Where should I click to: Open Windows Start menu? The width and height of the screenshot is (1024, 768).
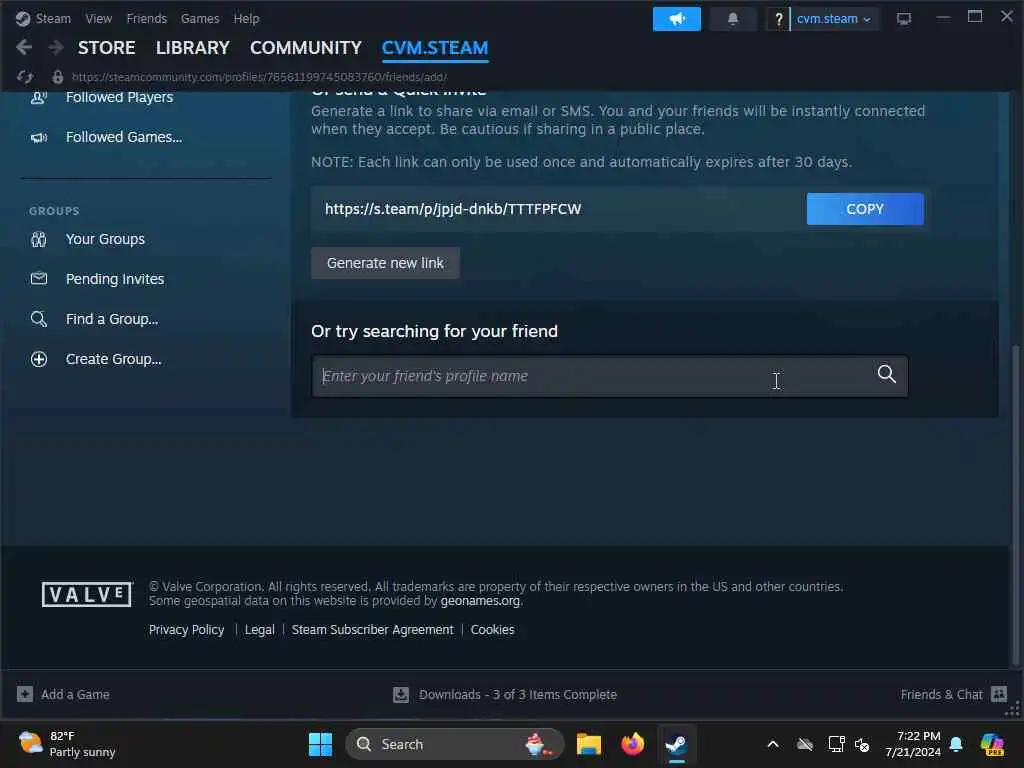click(x=320, y=744)
